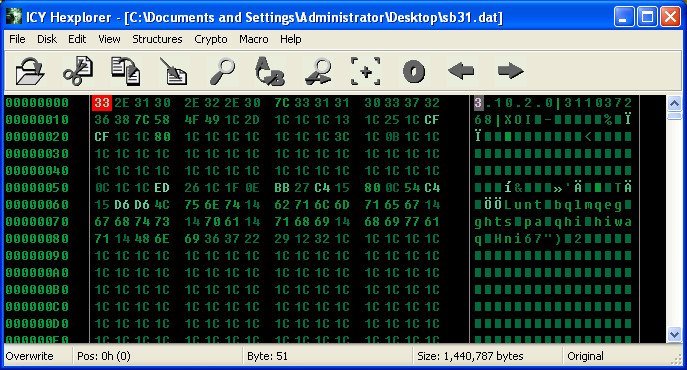Click offset address 00000010
Viewport: 687px width, 370px height.
[37, 120]
